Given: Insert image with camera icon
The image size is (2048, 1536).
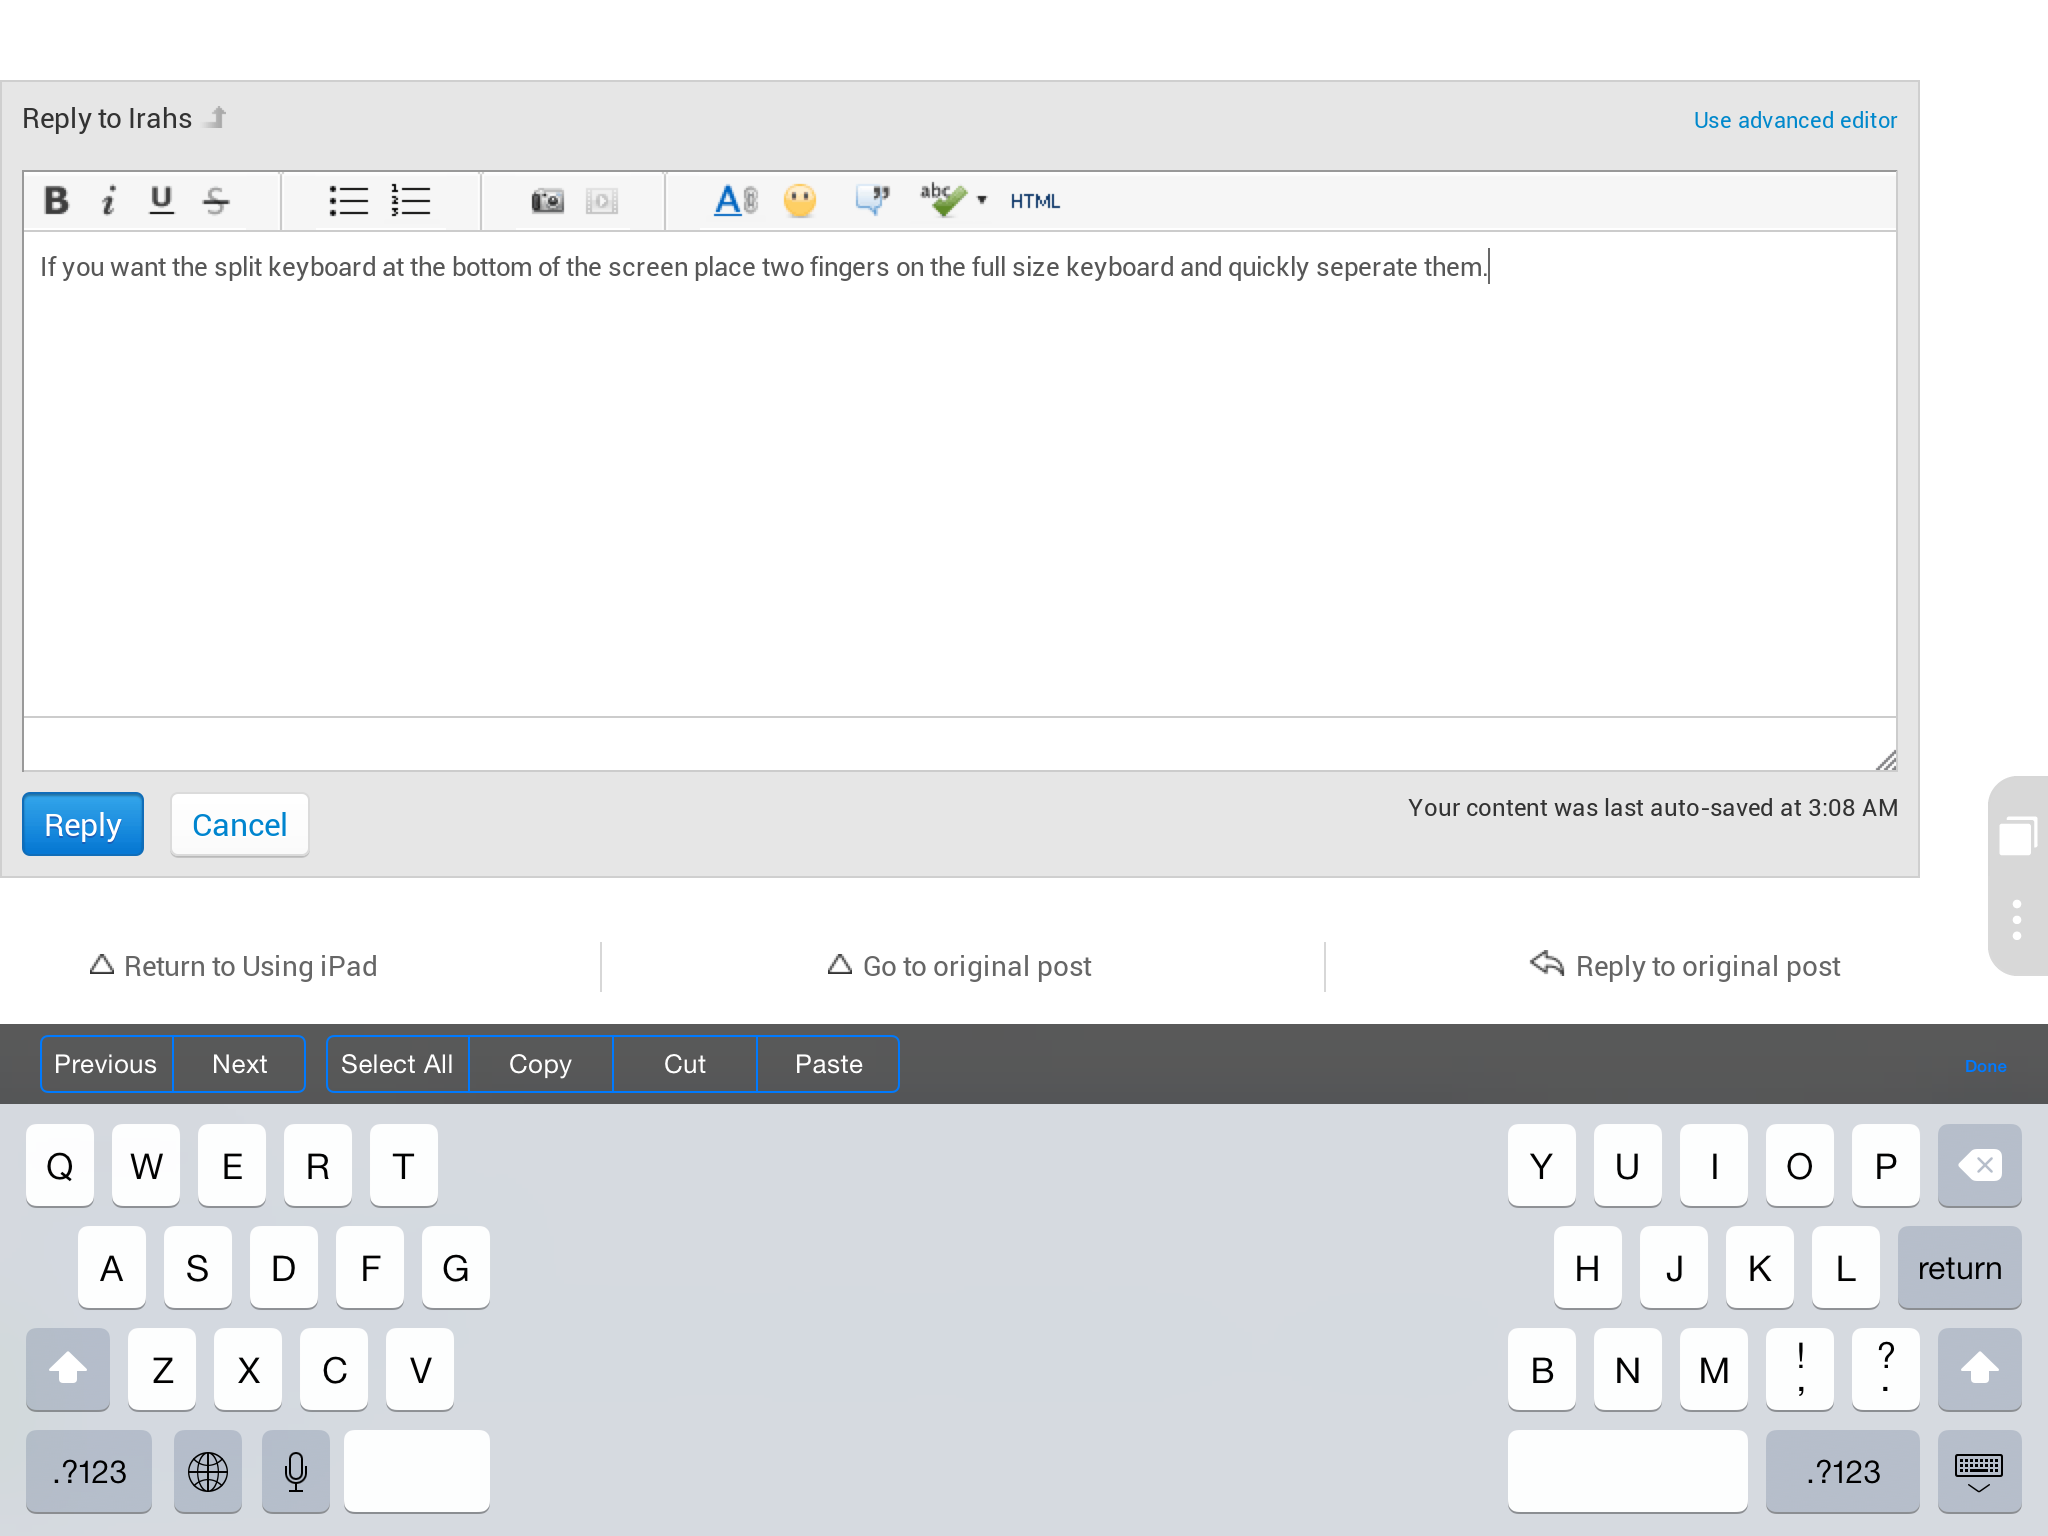Looking at the screenshot, I should click(547, 201).
